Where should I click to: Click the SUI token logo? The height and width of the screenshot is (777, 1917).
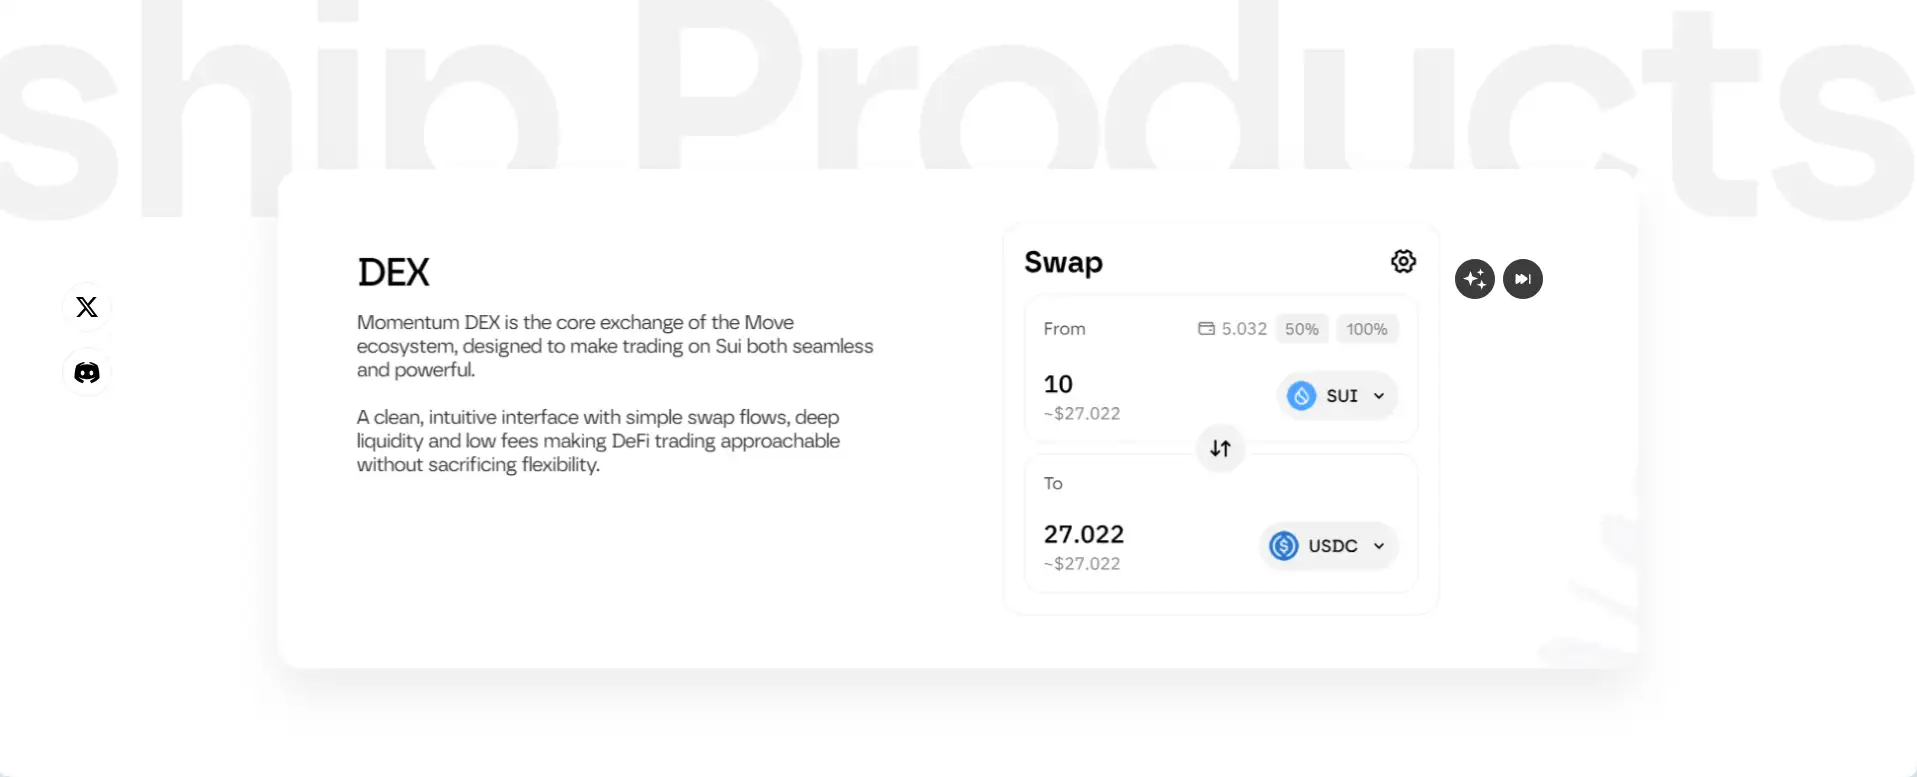(1301, 396)
